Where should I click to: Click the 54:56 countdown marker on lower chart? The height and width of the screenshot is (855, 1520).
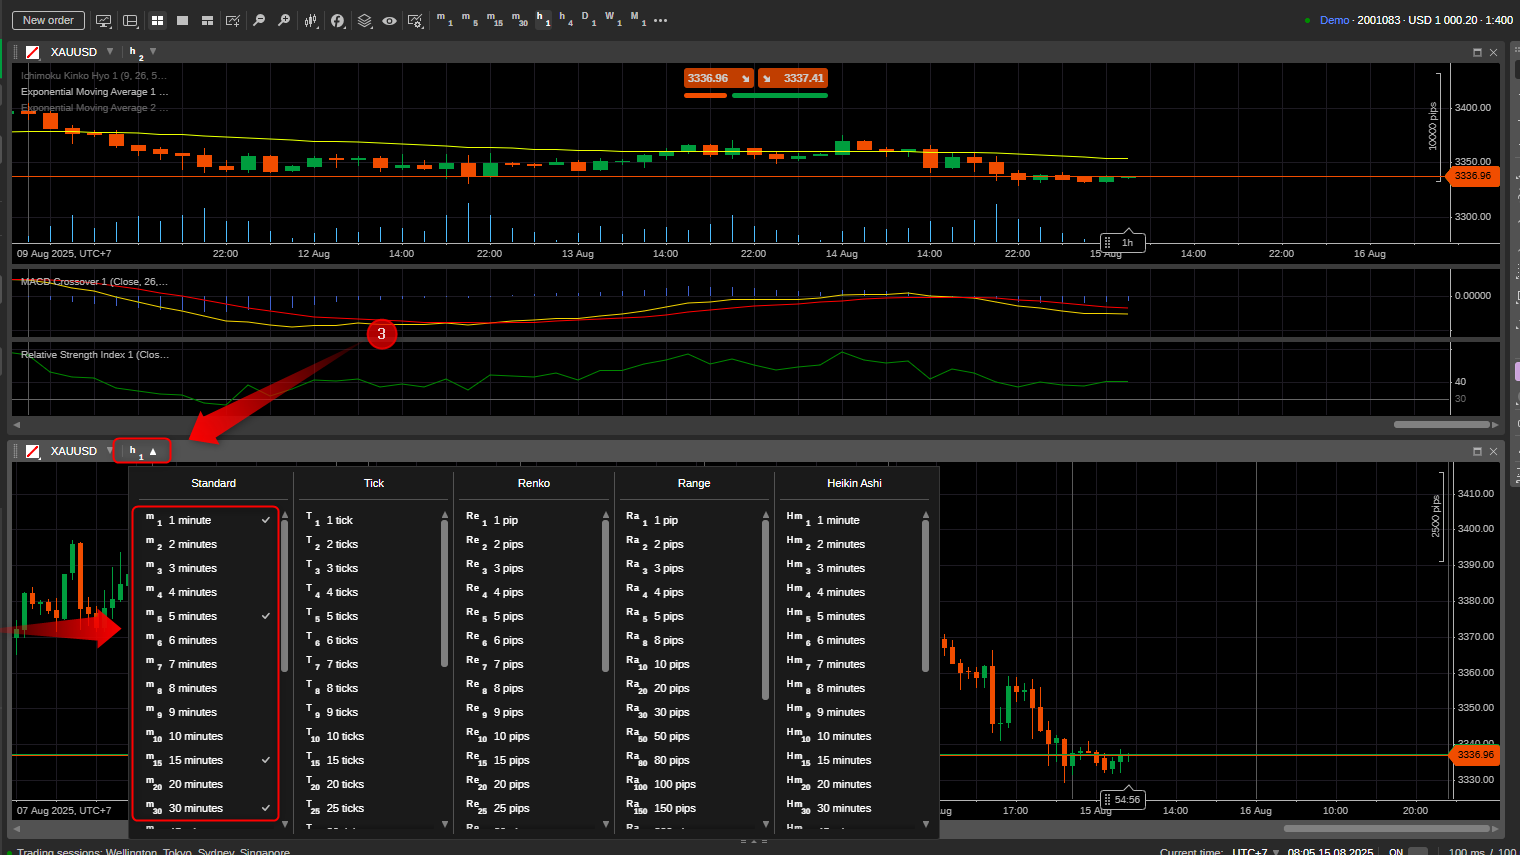[x=1122, y=800]
